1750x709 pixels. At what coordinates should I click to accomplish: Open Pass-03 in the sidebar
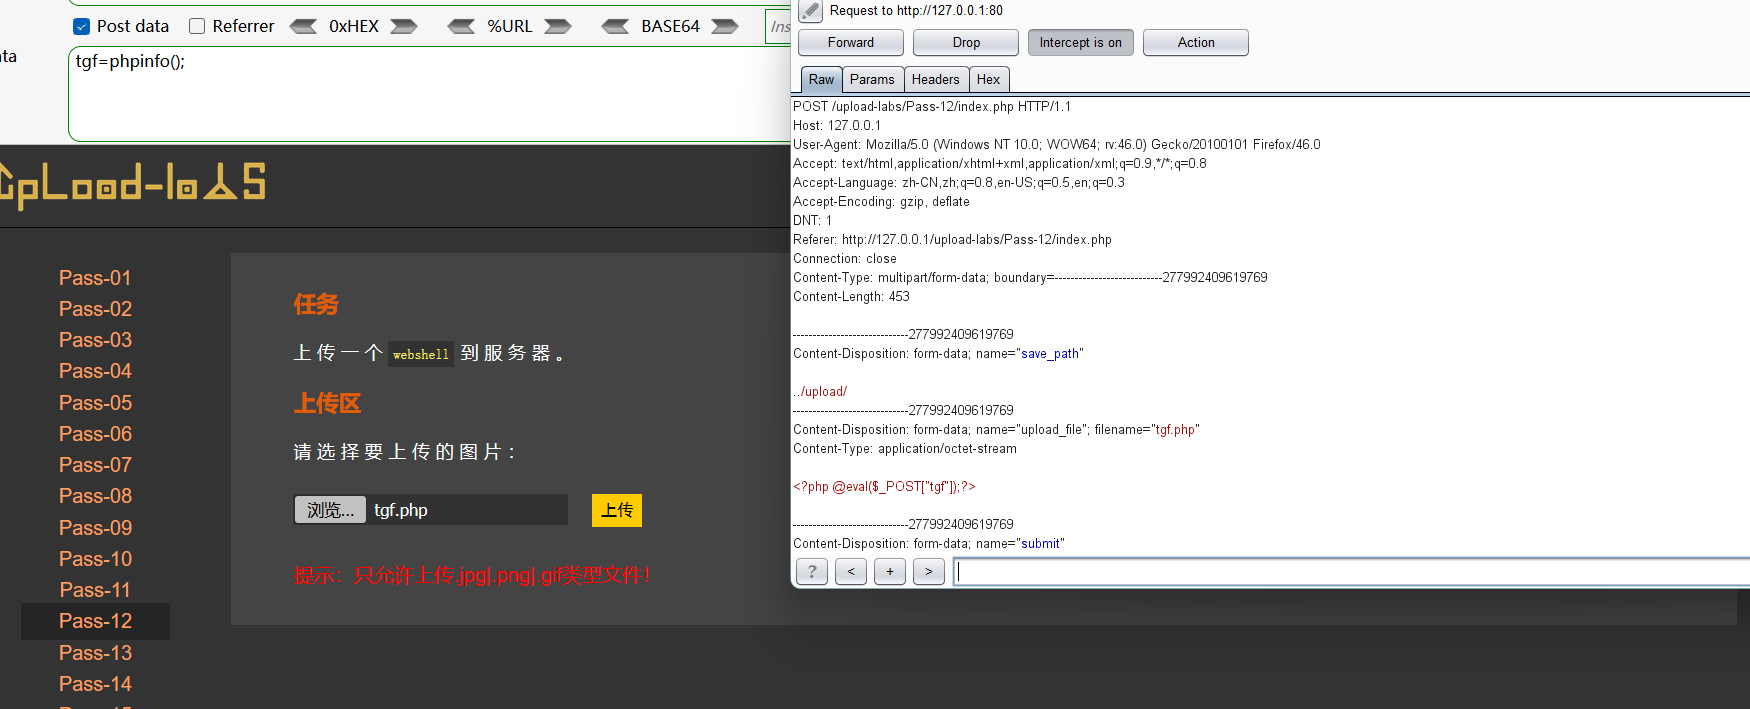point(95,340)
